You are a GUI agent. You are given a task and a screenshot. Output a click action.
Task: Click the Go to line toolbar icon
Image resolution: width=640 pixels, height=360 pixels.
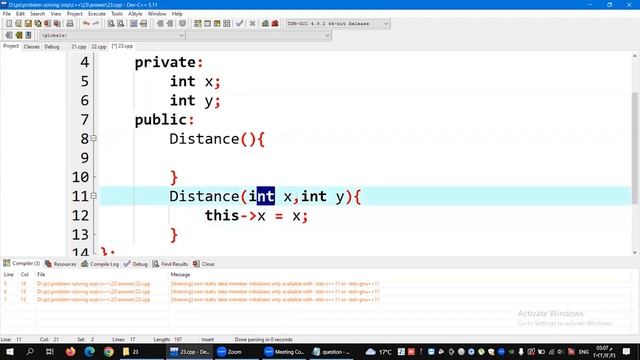coord(143,24)
